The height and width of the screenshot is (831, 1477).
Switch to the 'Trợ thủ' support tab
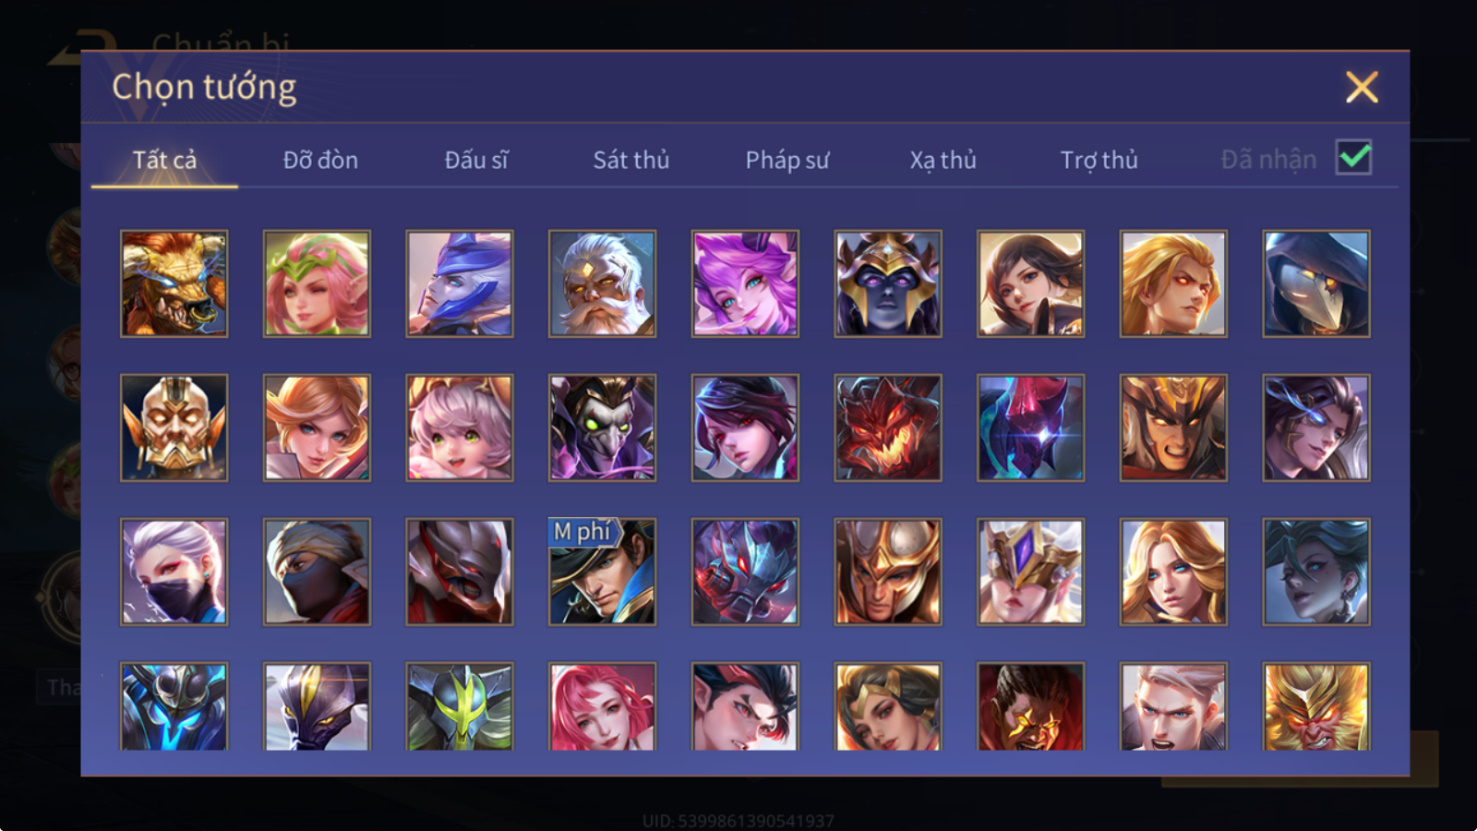(x=1099, y=160)
